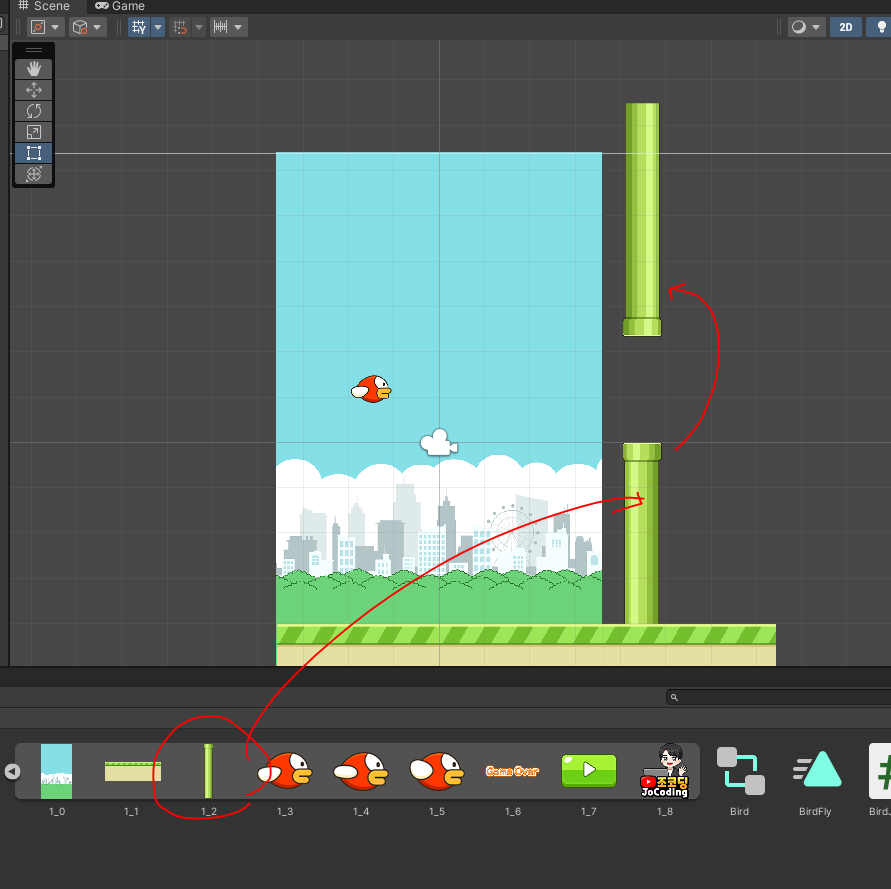Click the Project search input field
This screenshot has height=889, width=891.
pyautogui.click(x=778, y=697)
